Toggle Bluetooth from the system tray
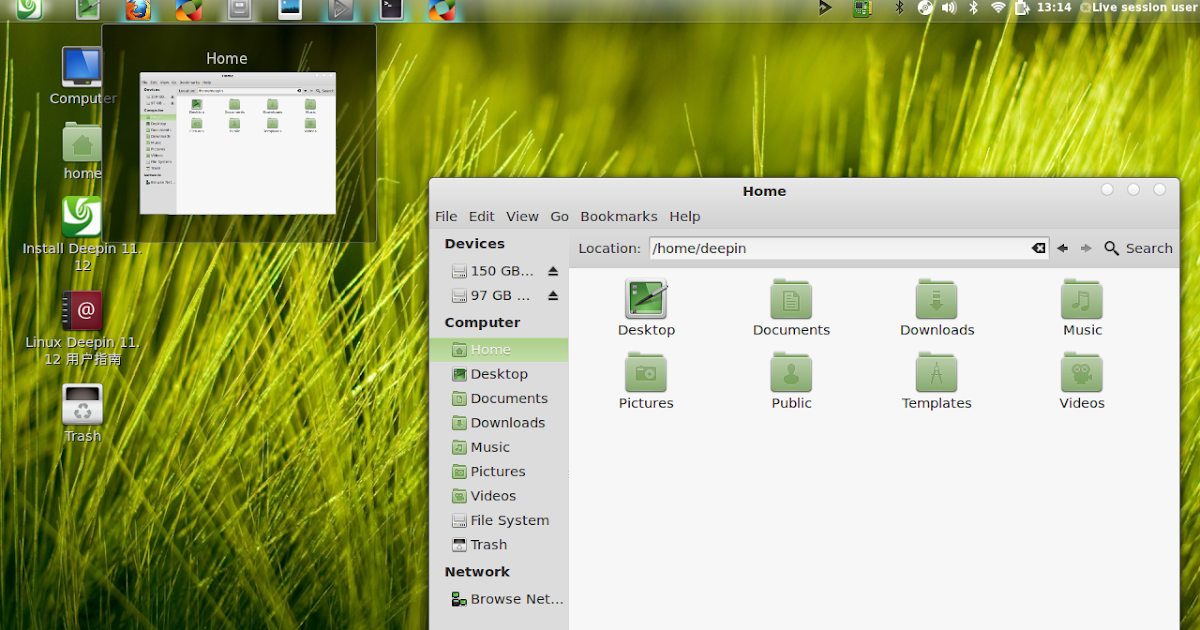The width and height of the screenshot is (1200, 630). pyautogui.click(x=974, y=8)
